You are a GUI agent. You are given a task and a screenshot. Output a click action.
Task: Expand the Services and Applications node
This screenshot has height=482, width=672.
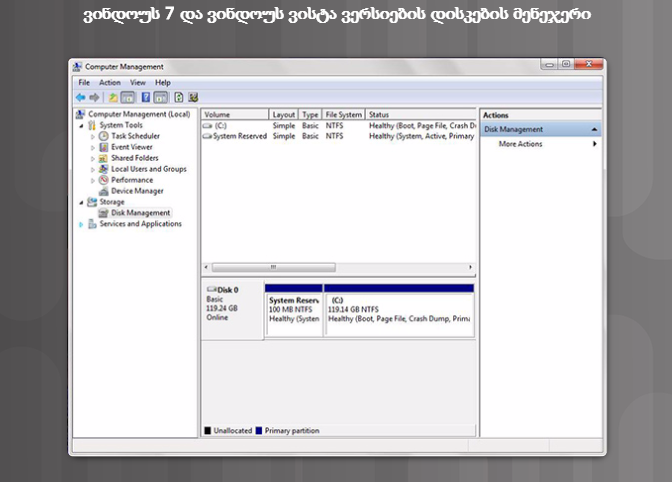pyautogui.click(x=81, y=224)
